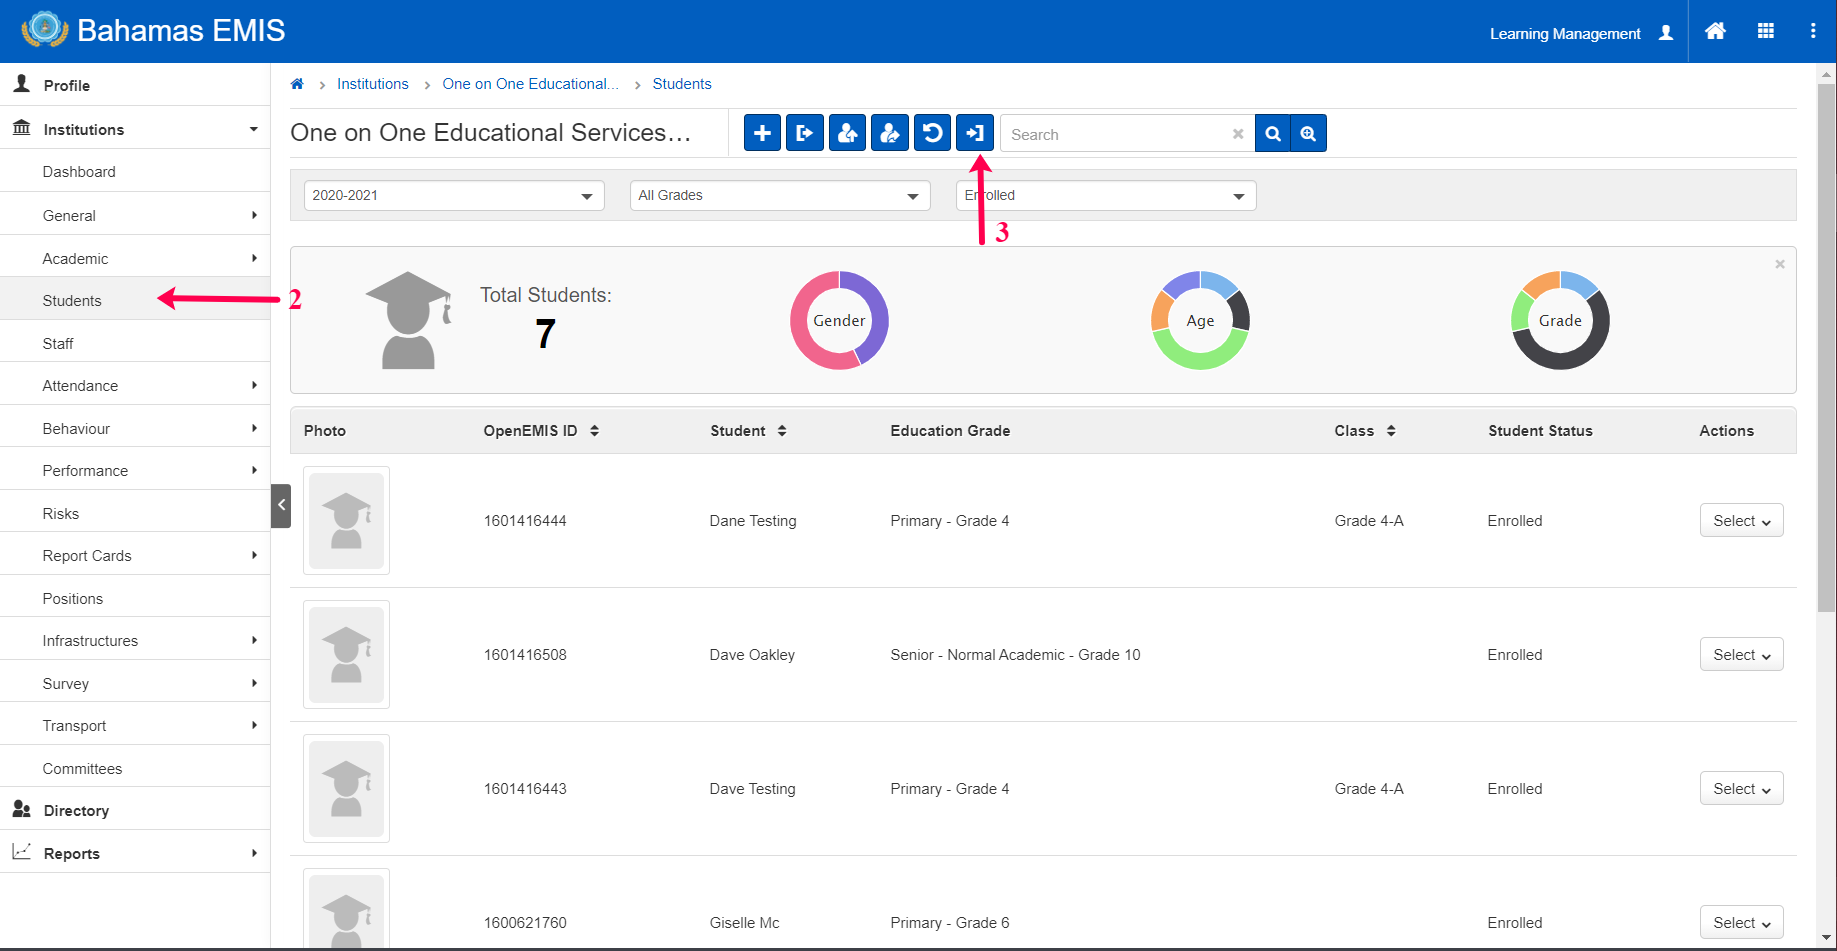Viewport: 1837px width, 951px height.
Task: Open advanced search with zoom-plus icon
Action: [x=1308, y=133]
